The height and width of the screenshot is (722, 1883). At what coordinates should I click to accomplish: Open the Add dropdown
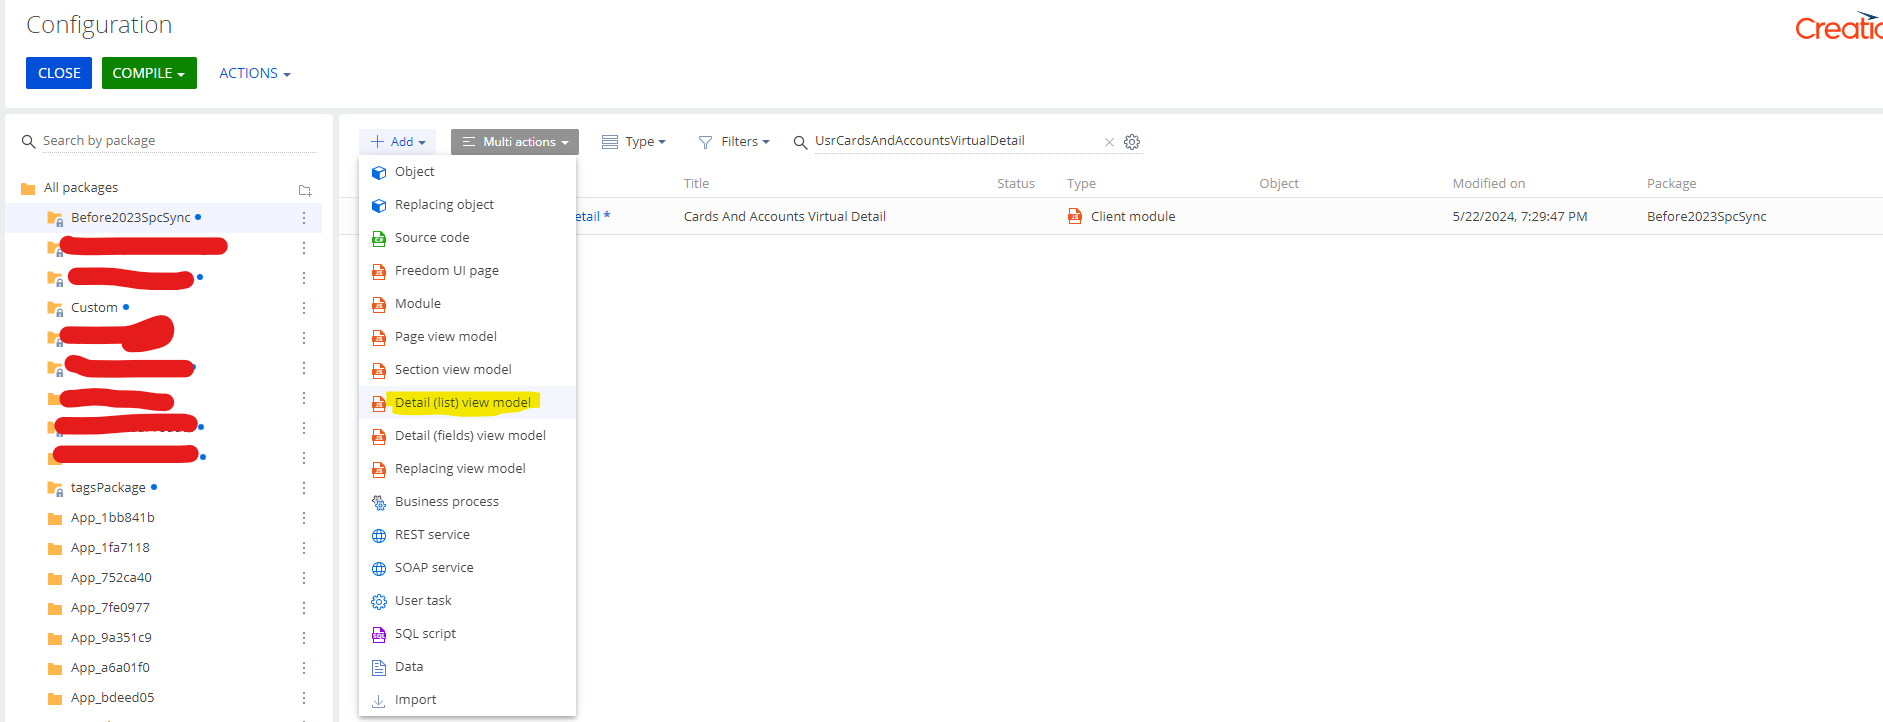(x=398, y=142)
